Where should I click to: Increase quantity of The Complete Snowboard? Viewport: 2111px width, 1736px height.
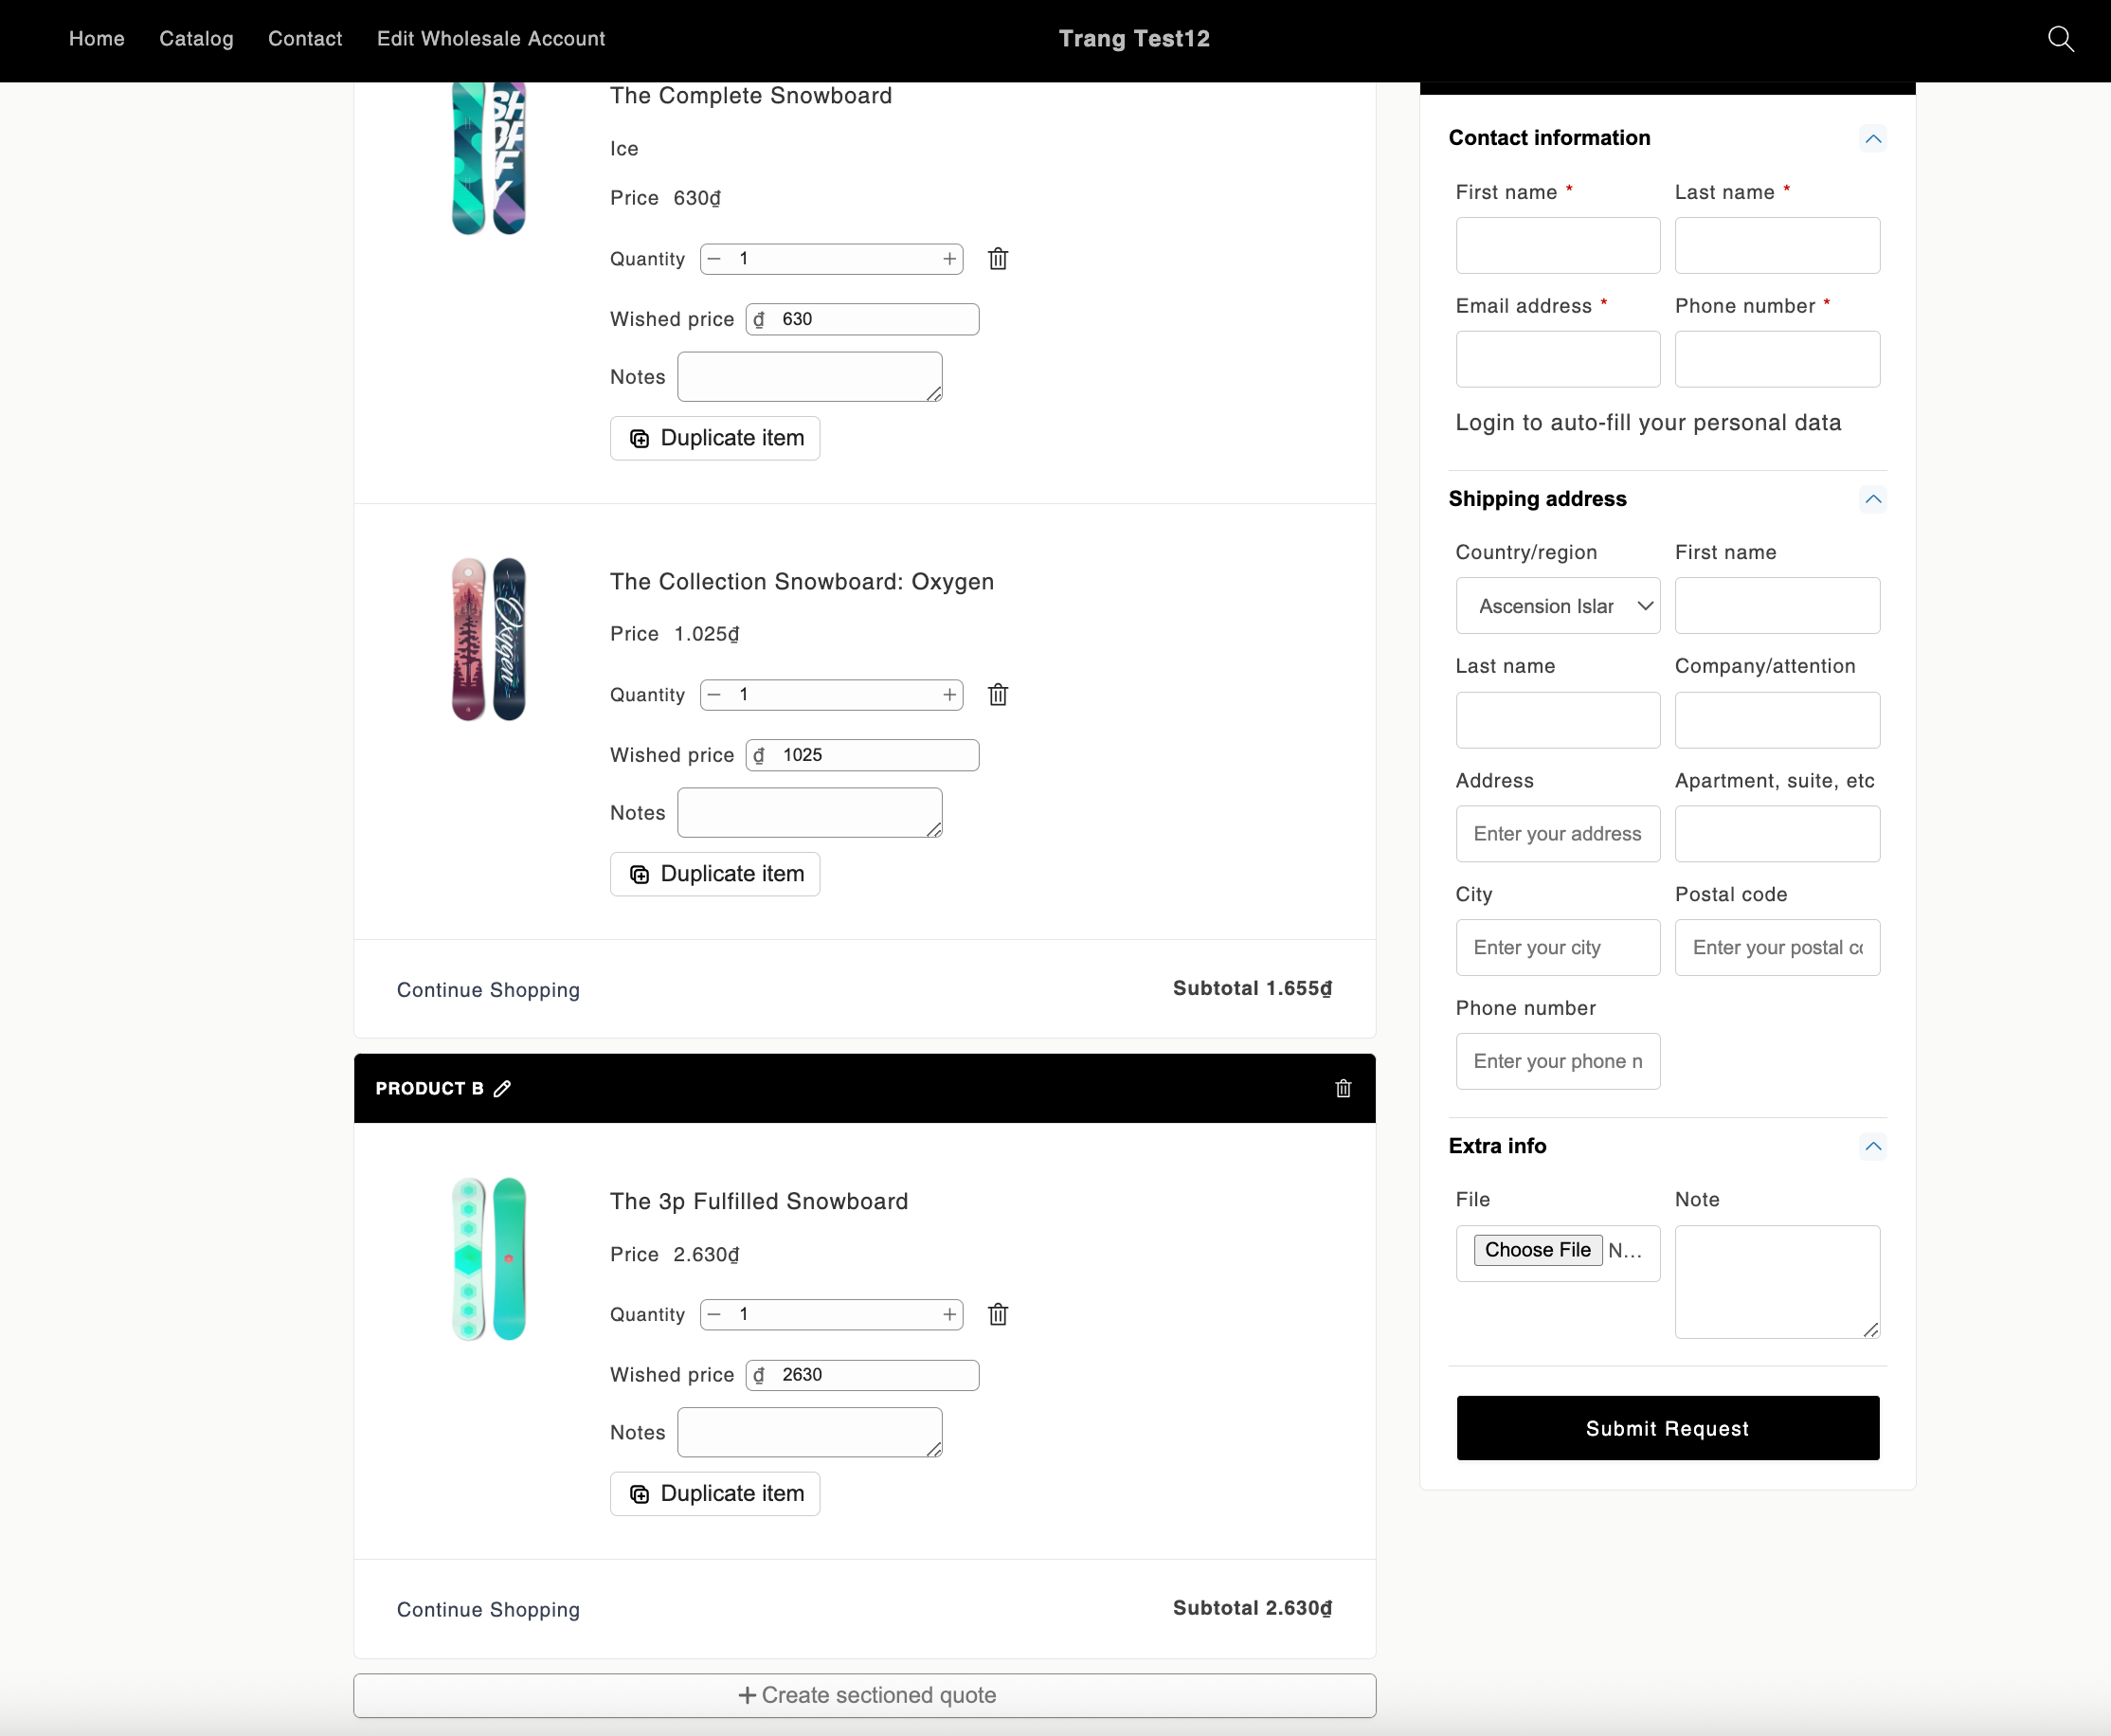(x=950, y=259)
